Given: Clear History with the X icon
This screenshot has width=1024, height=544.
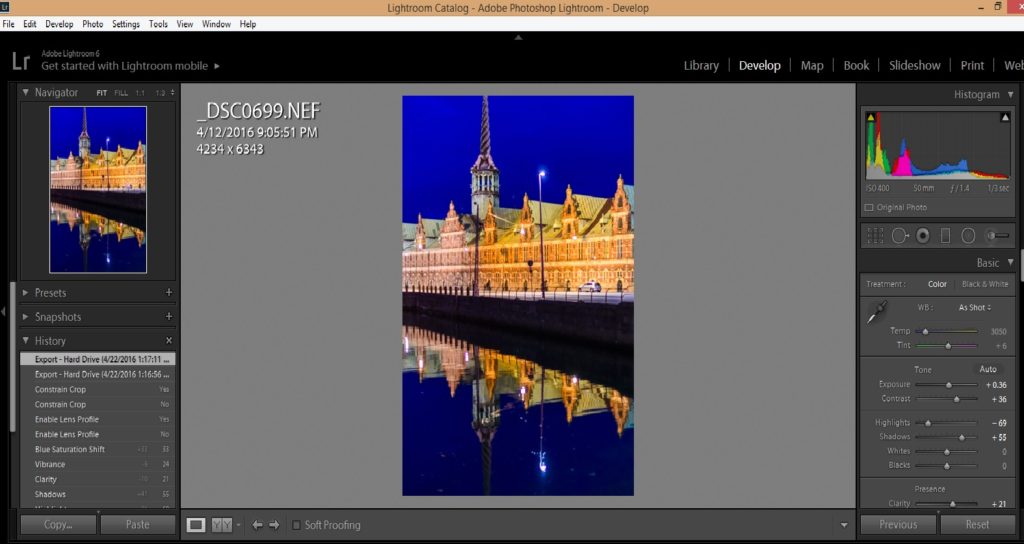Looking at the screenshot, I should pos(168,341).
